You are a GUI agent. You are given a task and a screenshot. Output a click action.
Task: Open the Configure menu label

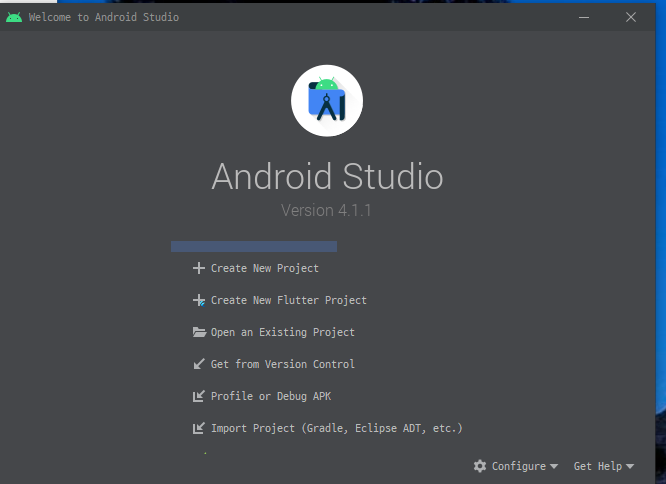pyautogui.click(x=519, y=466)
